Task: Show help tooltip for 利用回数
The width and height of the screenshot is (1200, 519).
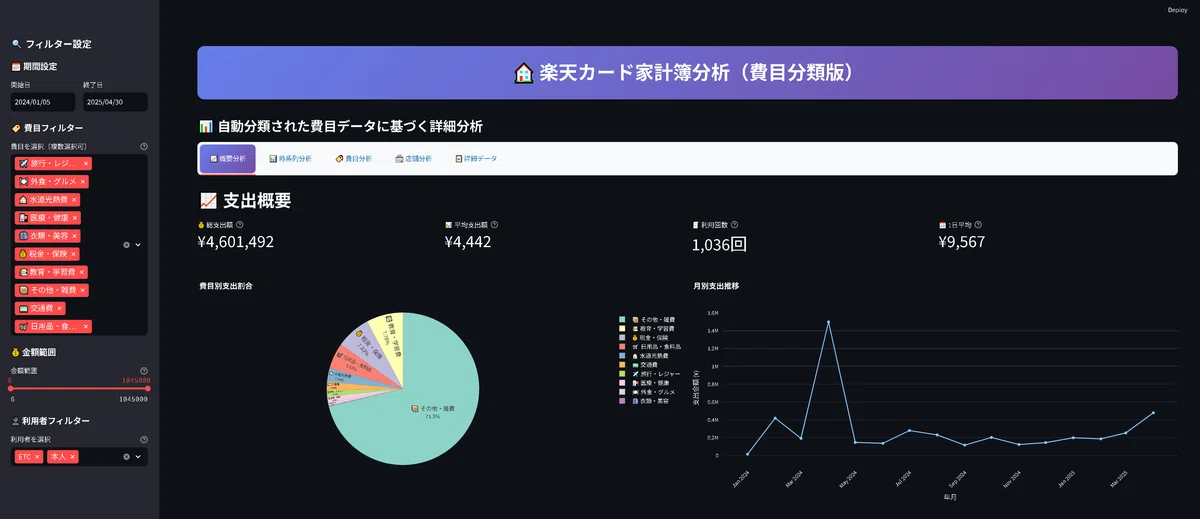Action: tap(733, 225)
